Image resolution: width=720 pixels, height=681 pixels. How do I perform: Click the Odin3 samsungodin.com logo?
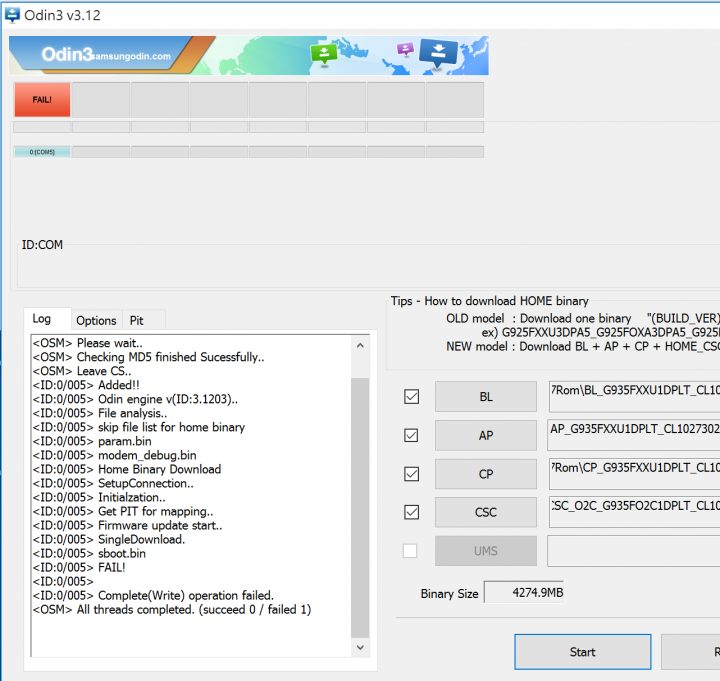click(106, 55)
